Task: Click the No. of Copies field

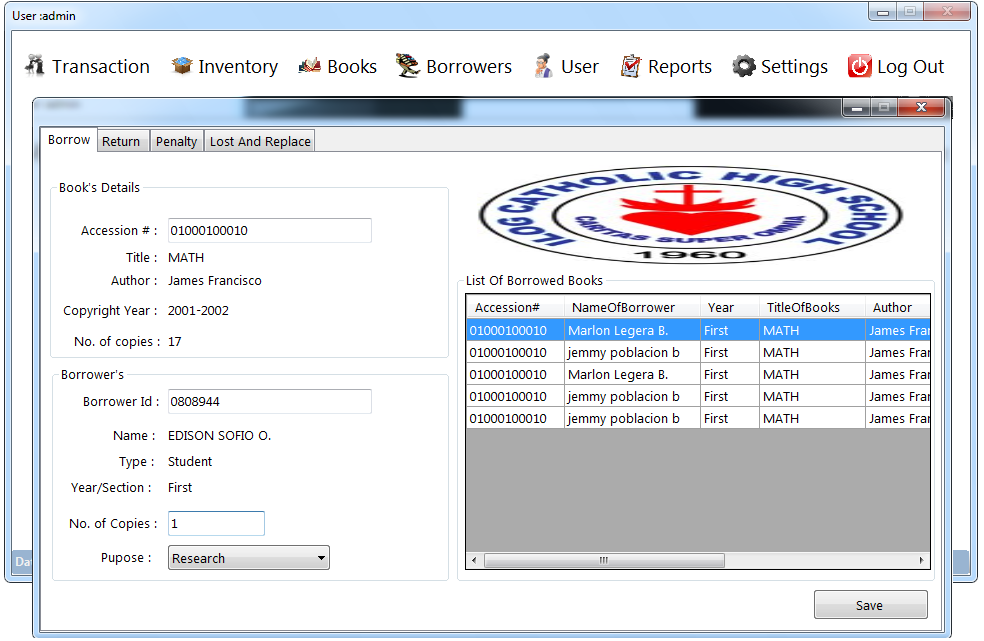Action: click(x=216, y=523)
